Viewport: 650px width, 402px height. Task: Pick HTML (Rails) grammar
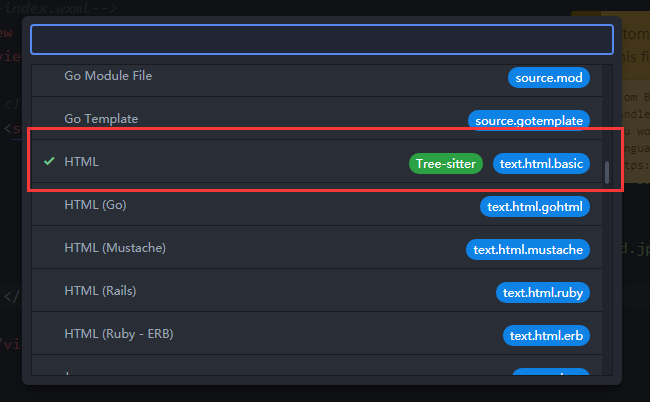317,291
